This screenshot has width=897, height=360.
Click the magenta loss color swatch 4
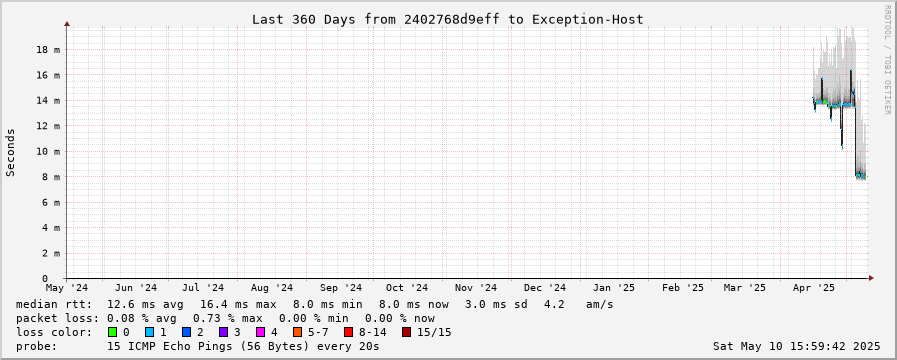(x=260, y=332)
